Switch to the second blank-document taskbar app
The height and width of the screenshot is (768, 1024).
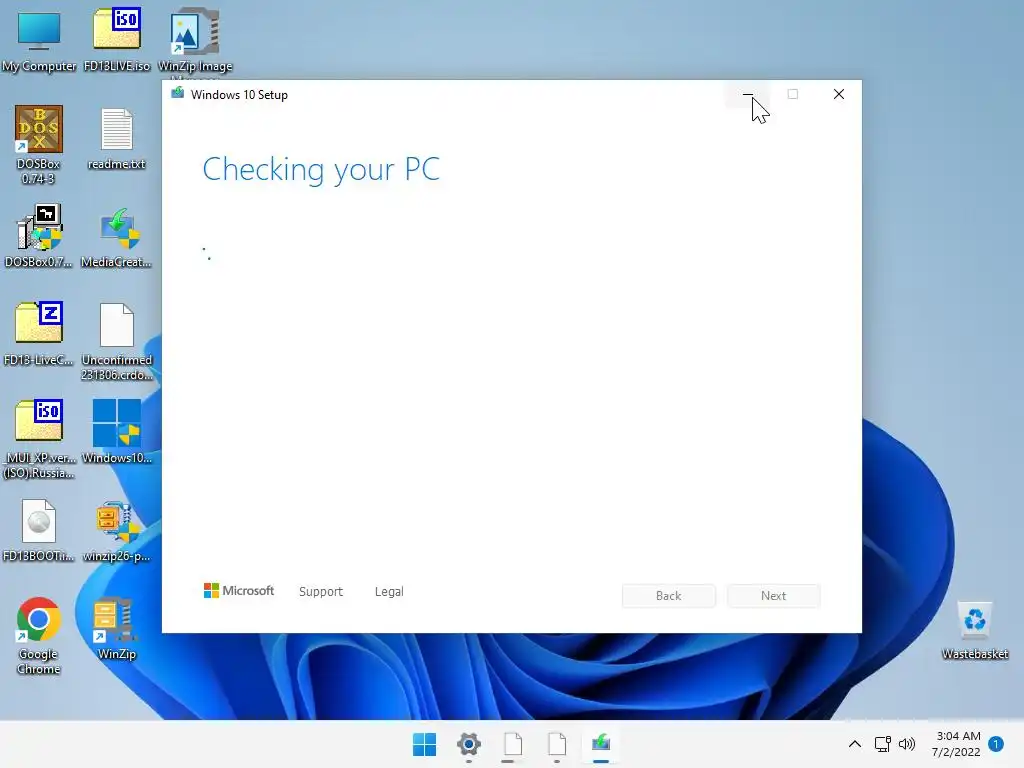point(557,744)
